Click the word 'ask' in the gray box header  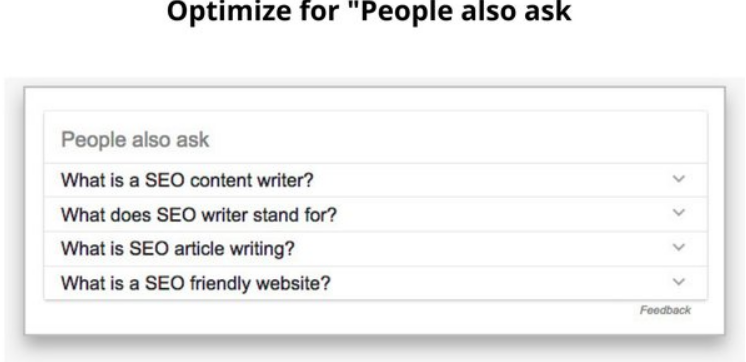tap(193, 141)
